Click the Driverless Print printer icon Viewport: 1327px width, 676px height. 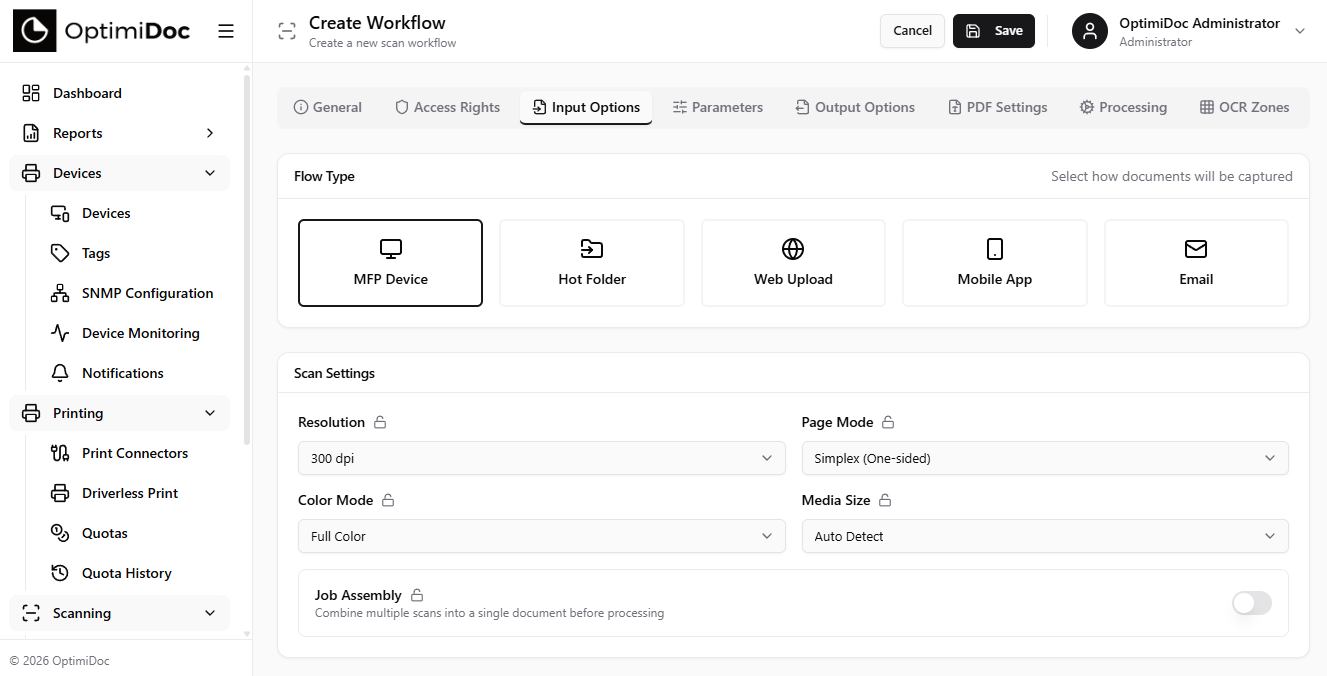[60, 493]
